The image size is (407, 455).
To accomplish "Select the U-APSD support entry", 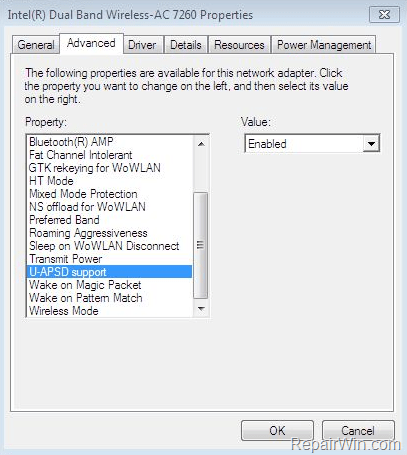I will coord(109,272).
